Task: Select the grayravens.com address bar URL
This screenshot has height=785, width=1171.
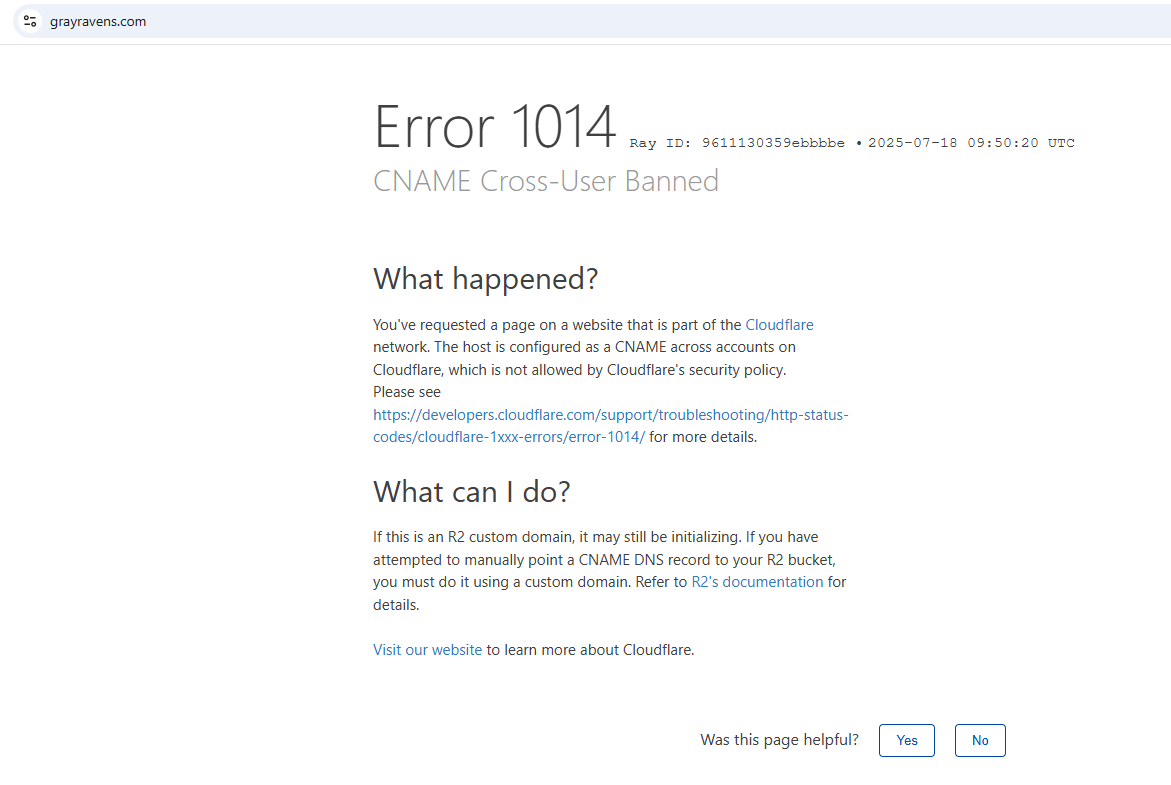Action: (98, 22)
